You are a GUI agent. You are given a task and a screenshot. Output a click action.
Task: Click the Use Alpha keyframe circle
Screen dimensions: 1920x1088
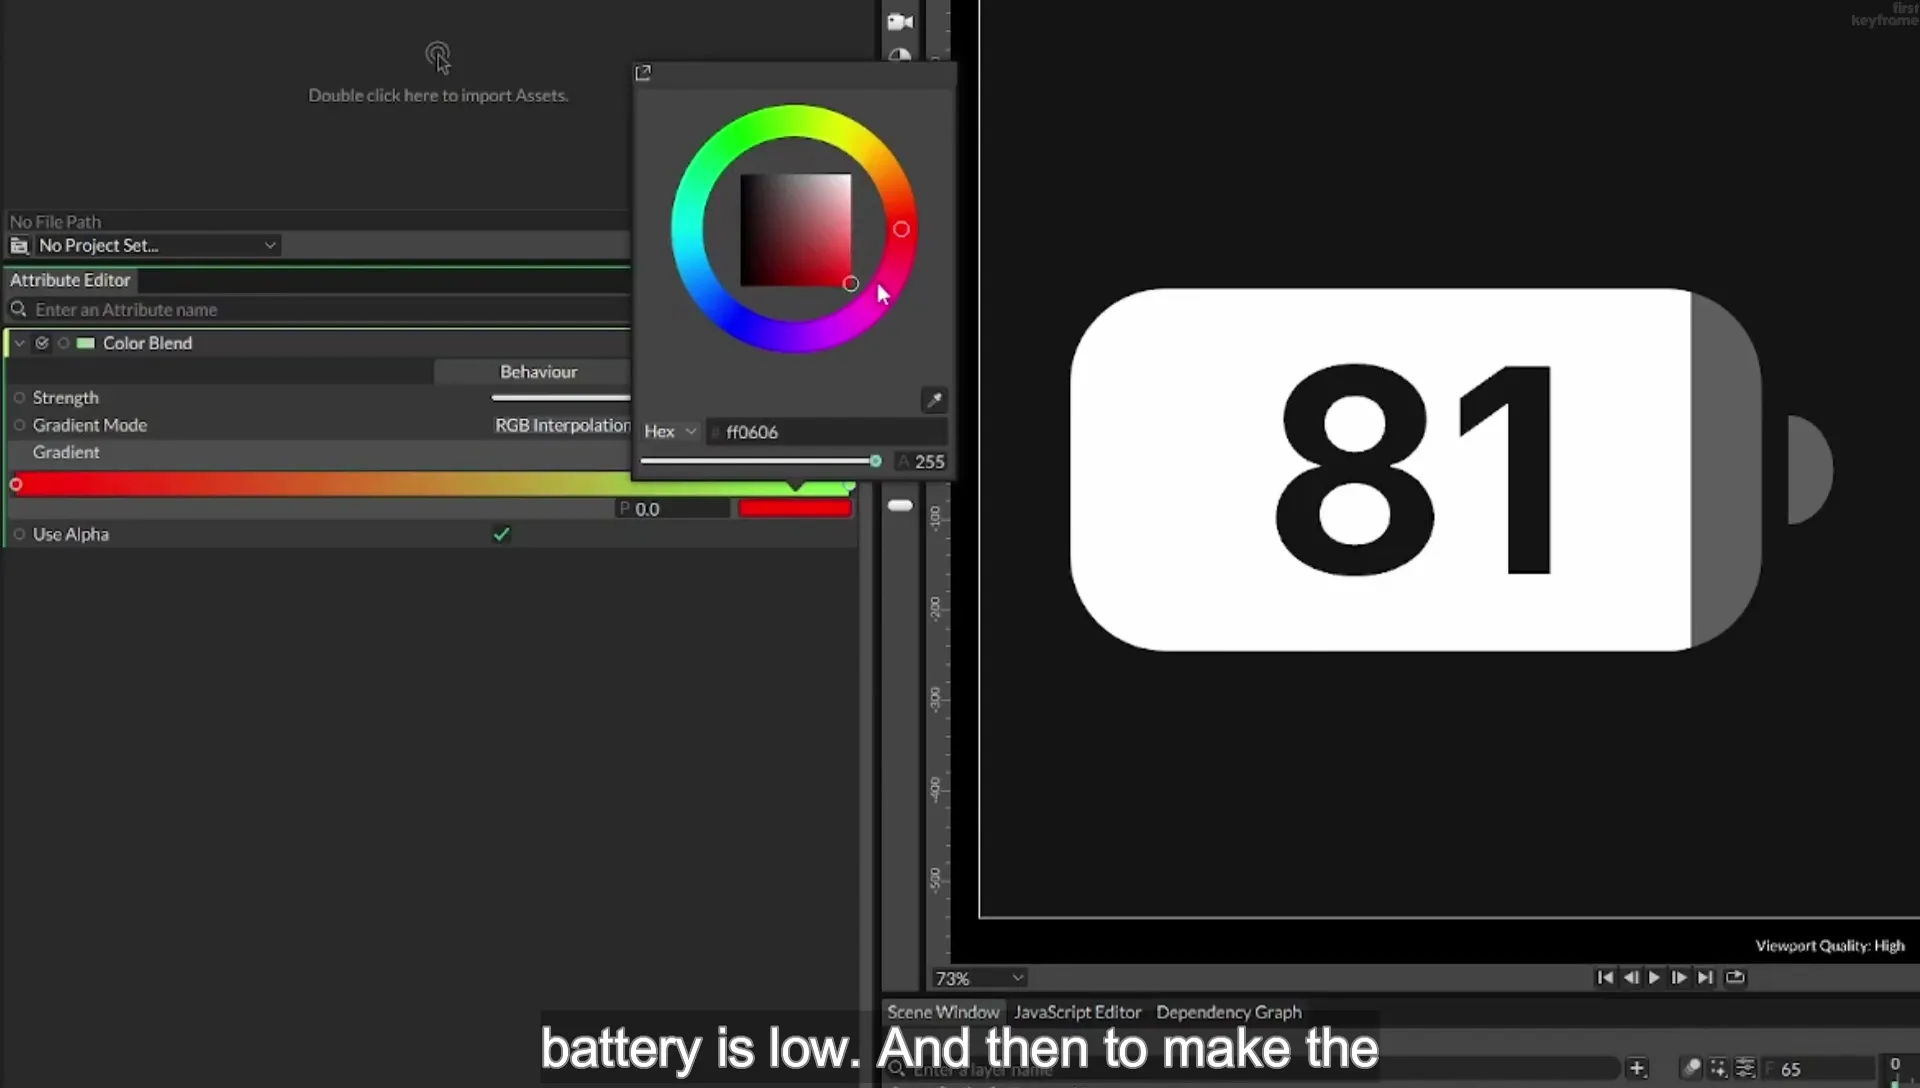pyautogui.click(x=19, y=535)
